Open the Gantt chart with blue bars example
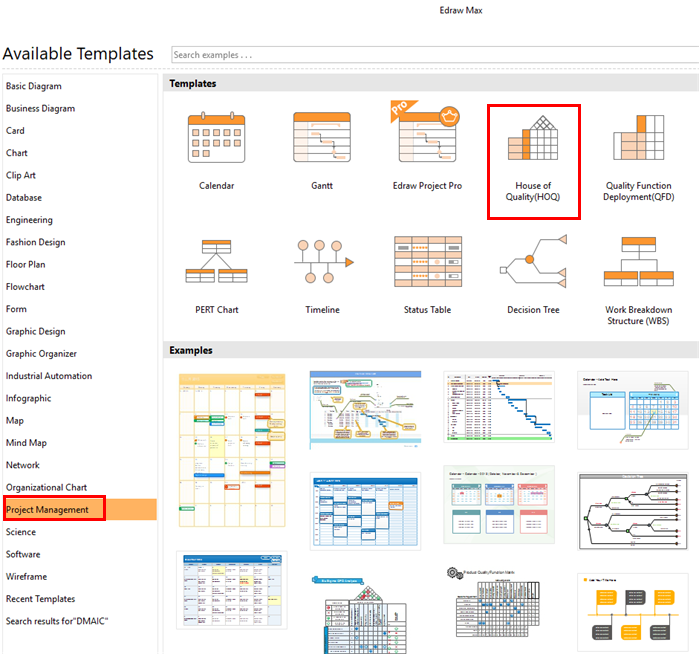Viewport: 699px width, 654px height. [499, 407]
